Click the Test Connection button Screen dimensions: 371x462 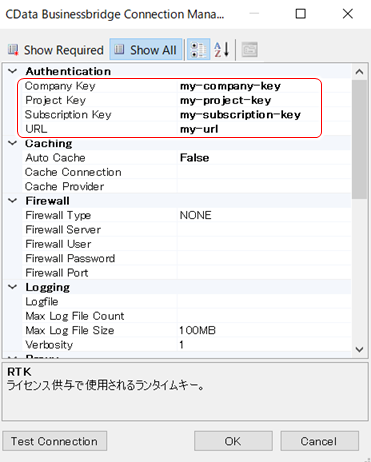point(55,441)
